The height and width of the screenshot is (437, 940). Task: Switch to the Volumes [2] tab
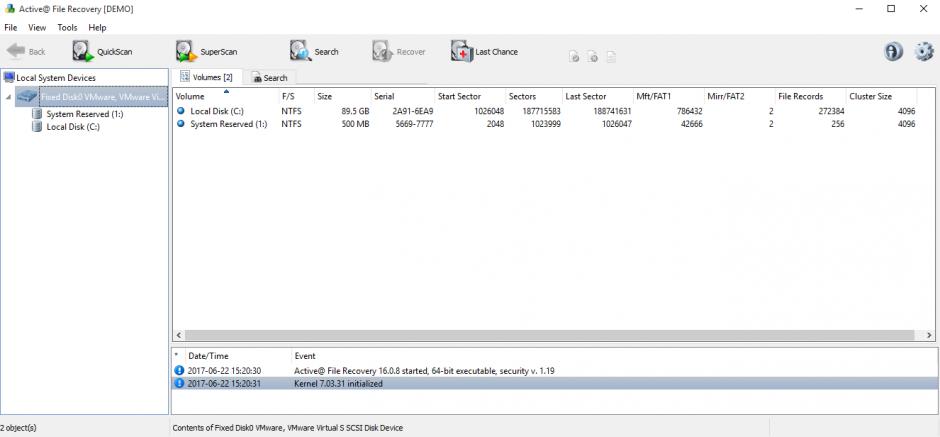point(207,77)
